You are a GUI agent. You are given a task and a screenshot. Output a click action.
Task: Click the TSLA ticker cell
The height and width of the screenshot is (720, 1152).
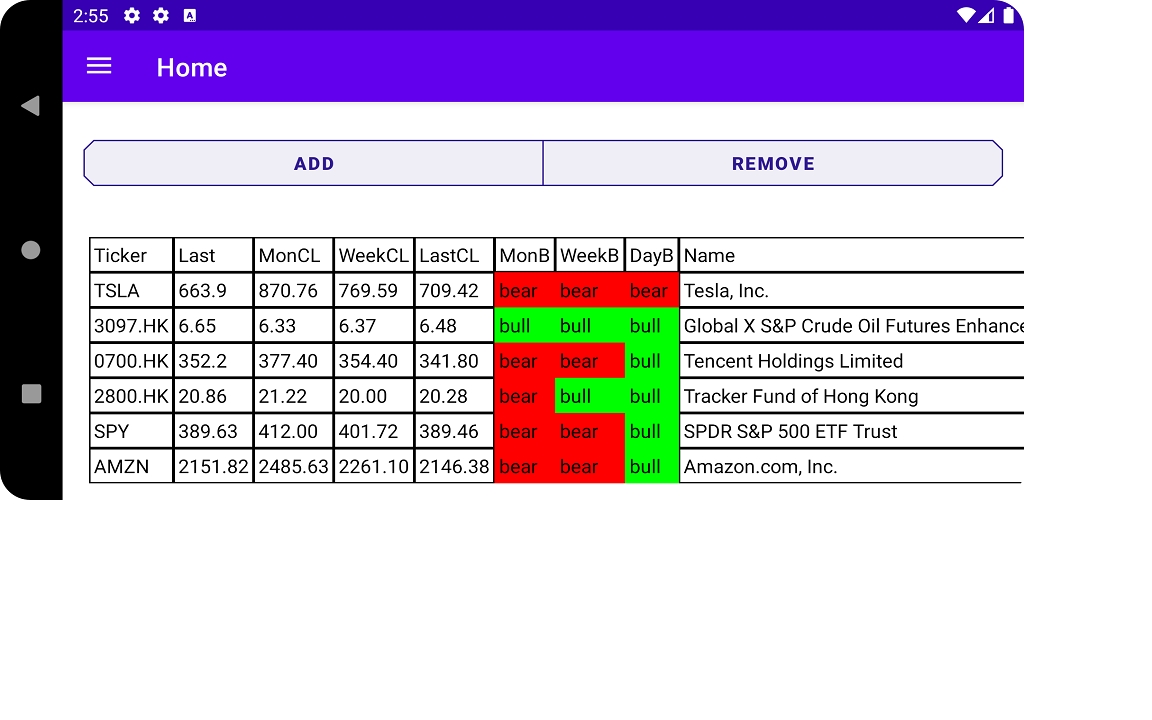click(132, 291)
